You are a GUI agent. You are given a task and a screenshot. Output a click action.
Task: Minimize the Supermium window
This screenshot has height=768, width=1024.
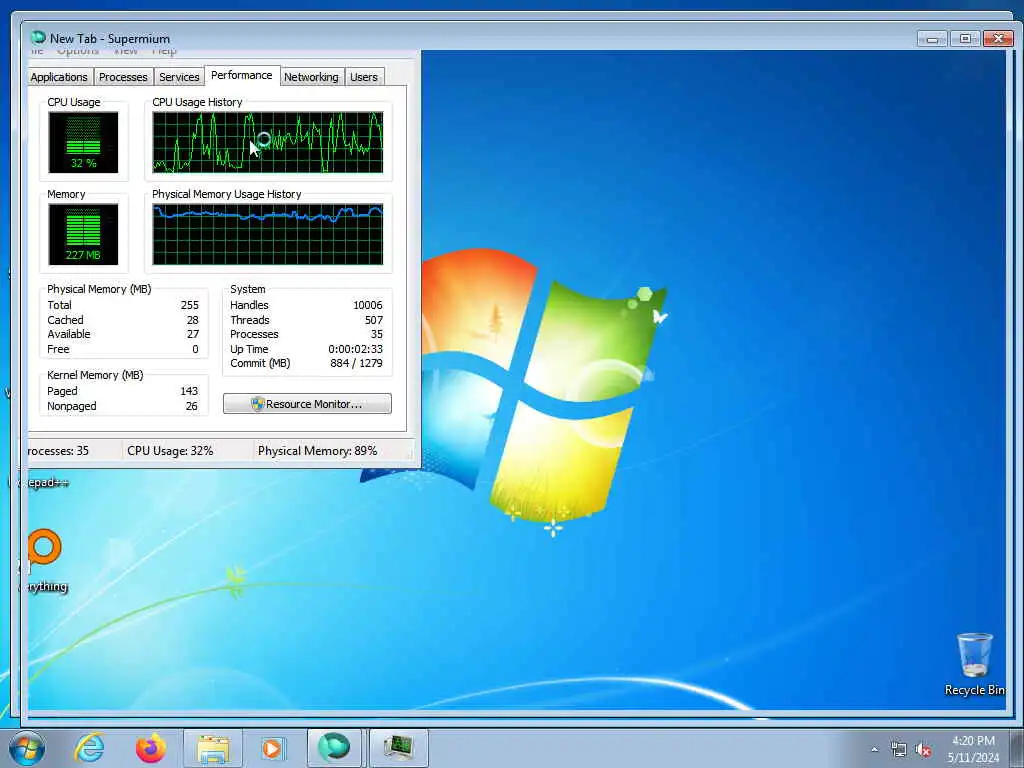coord(932,39)
